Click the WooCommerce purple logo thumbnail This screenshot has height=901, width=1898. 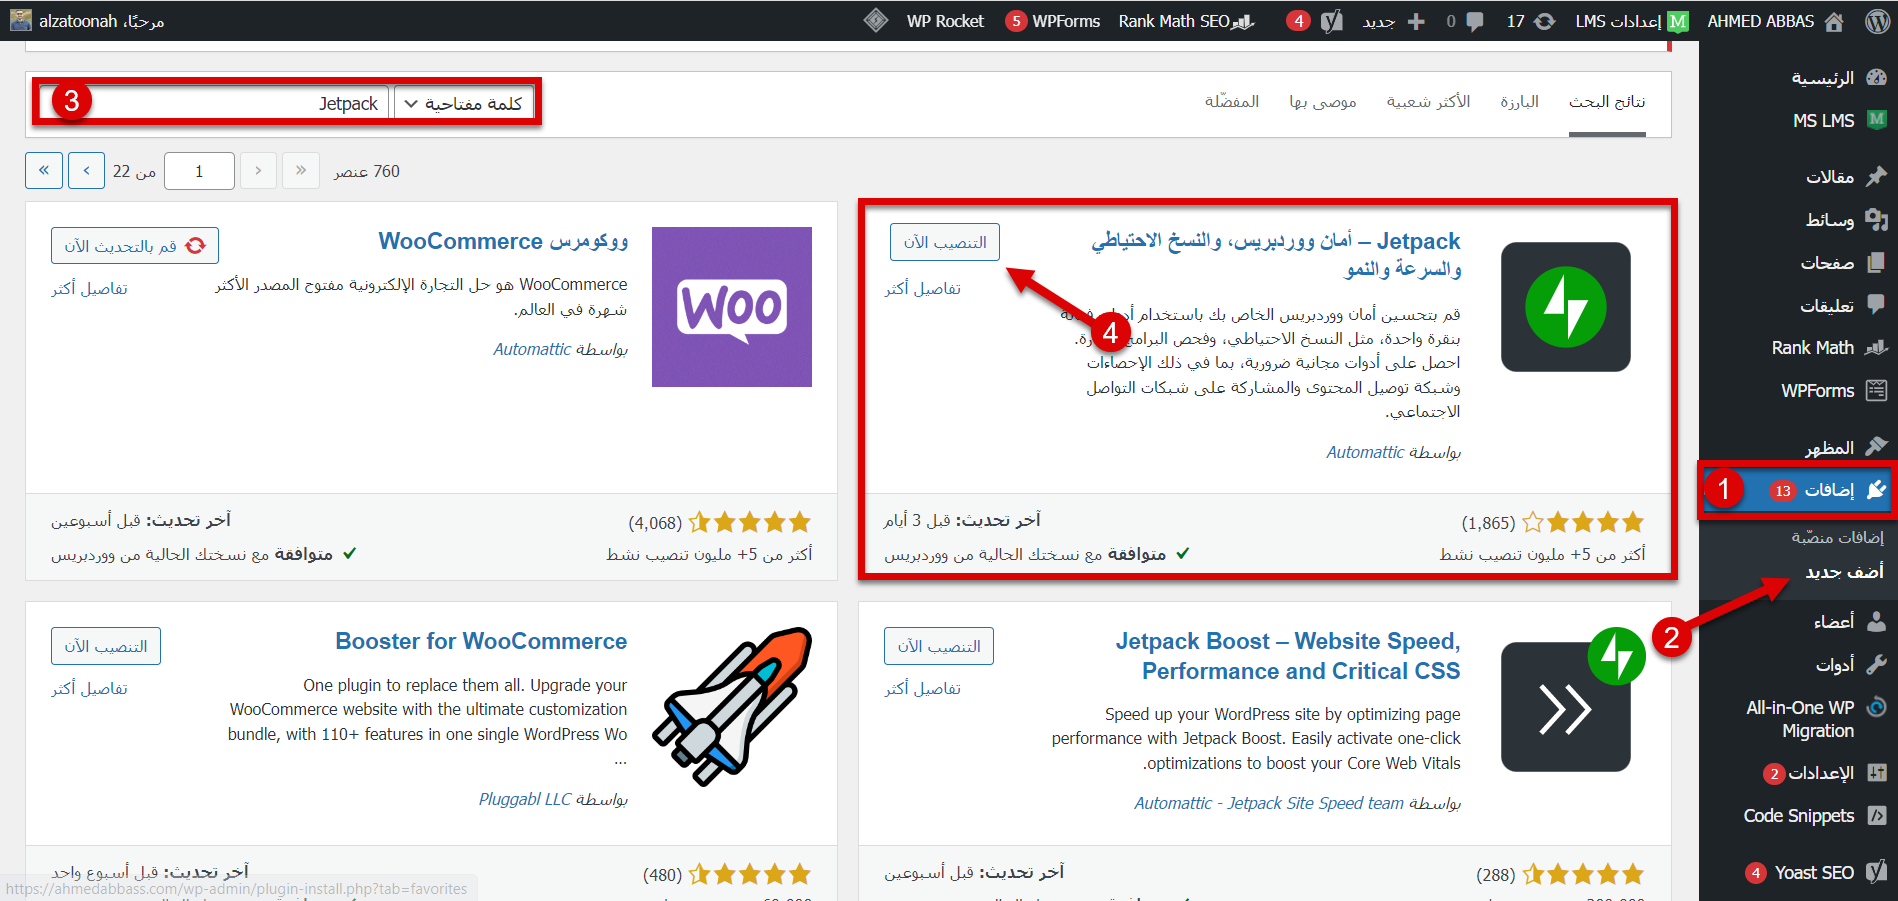click(x=731, y=307)
